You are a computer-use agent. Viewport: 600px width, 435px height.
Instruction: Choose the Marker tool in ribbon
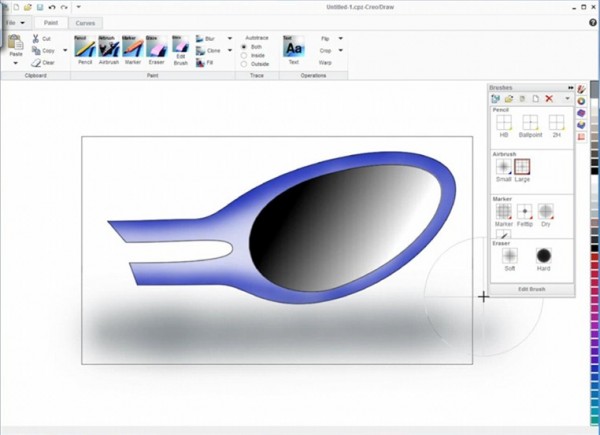132,47
